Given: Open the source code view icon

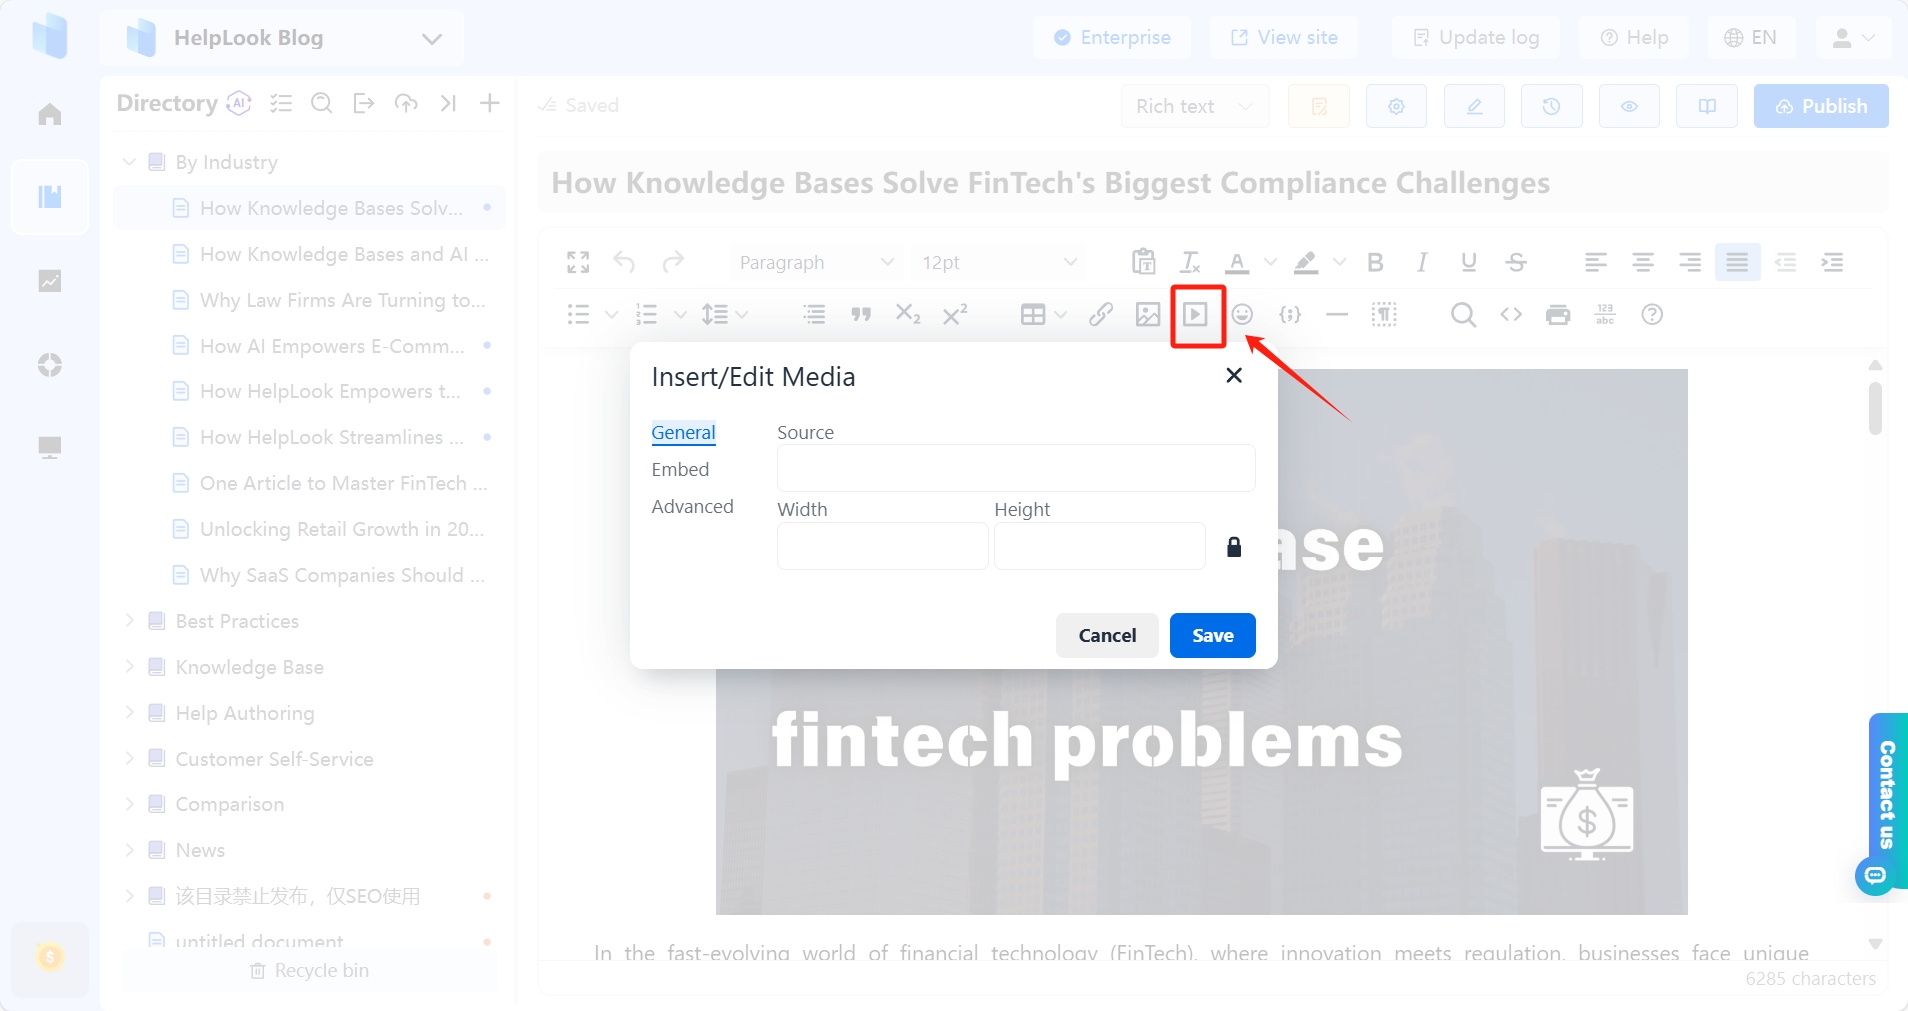Looking at the screenshot, I should pos(1510,315).
